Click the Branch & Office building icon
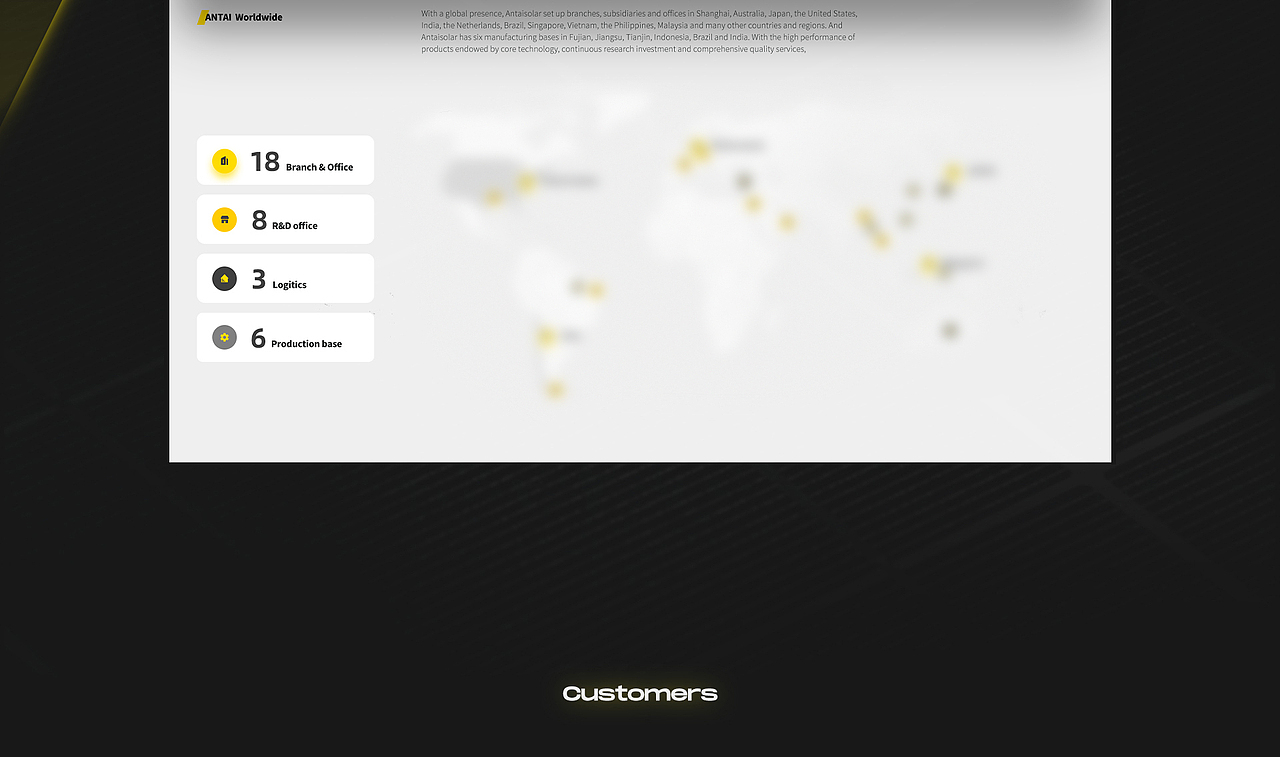The image size is (1280, 757). pyautogui.click(x=224, y=161)
